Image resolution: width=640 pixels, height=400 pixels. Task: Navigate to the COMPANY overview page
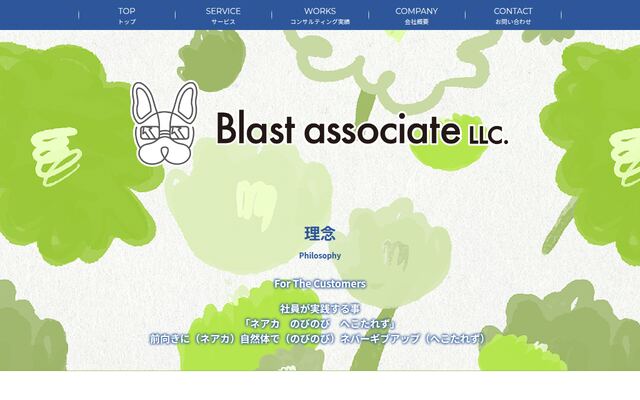(x=416, y=16)
